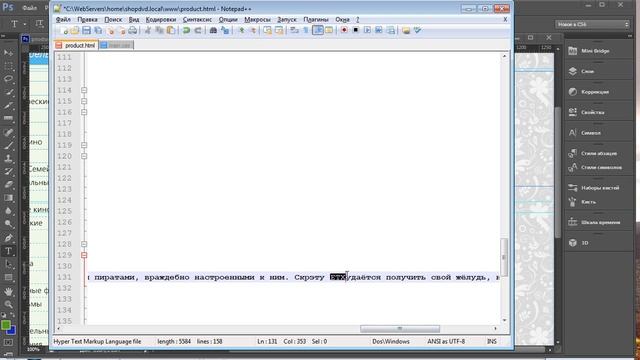Screen dimensions: 640x360
Task: Click the Redo arrow toolbar icon
Action: tap(198, 30)
